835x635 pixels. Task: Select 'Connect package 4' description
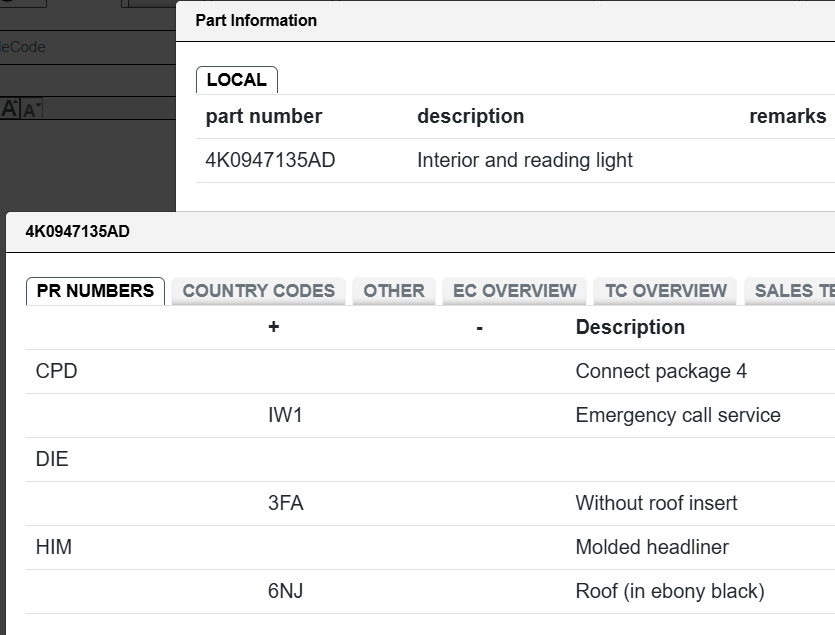[x=661, y=371]
